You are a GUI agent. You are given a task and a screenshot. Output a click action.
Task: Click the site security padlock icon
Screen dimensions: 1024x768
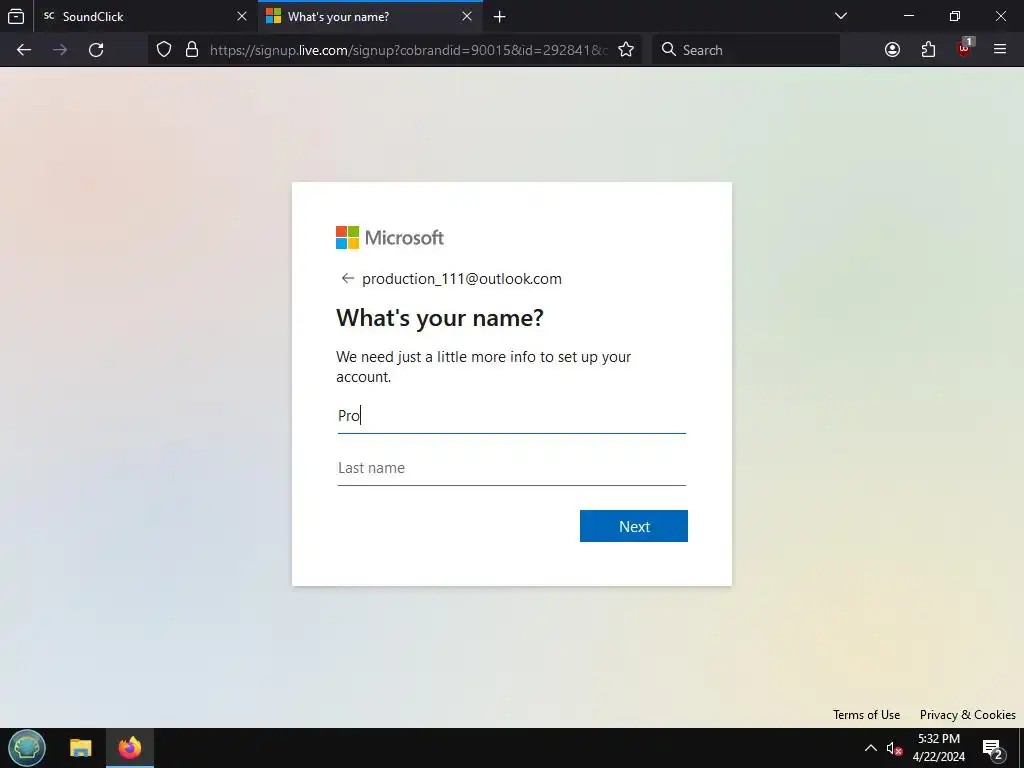(x=192, y=50)
